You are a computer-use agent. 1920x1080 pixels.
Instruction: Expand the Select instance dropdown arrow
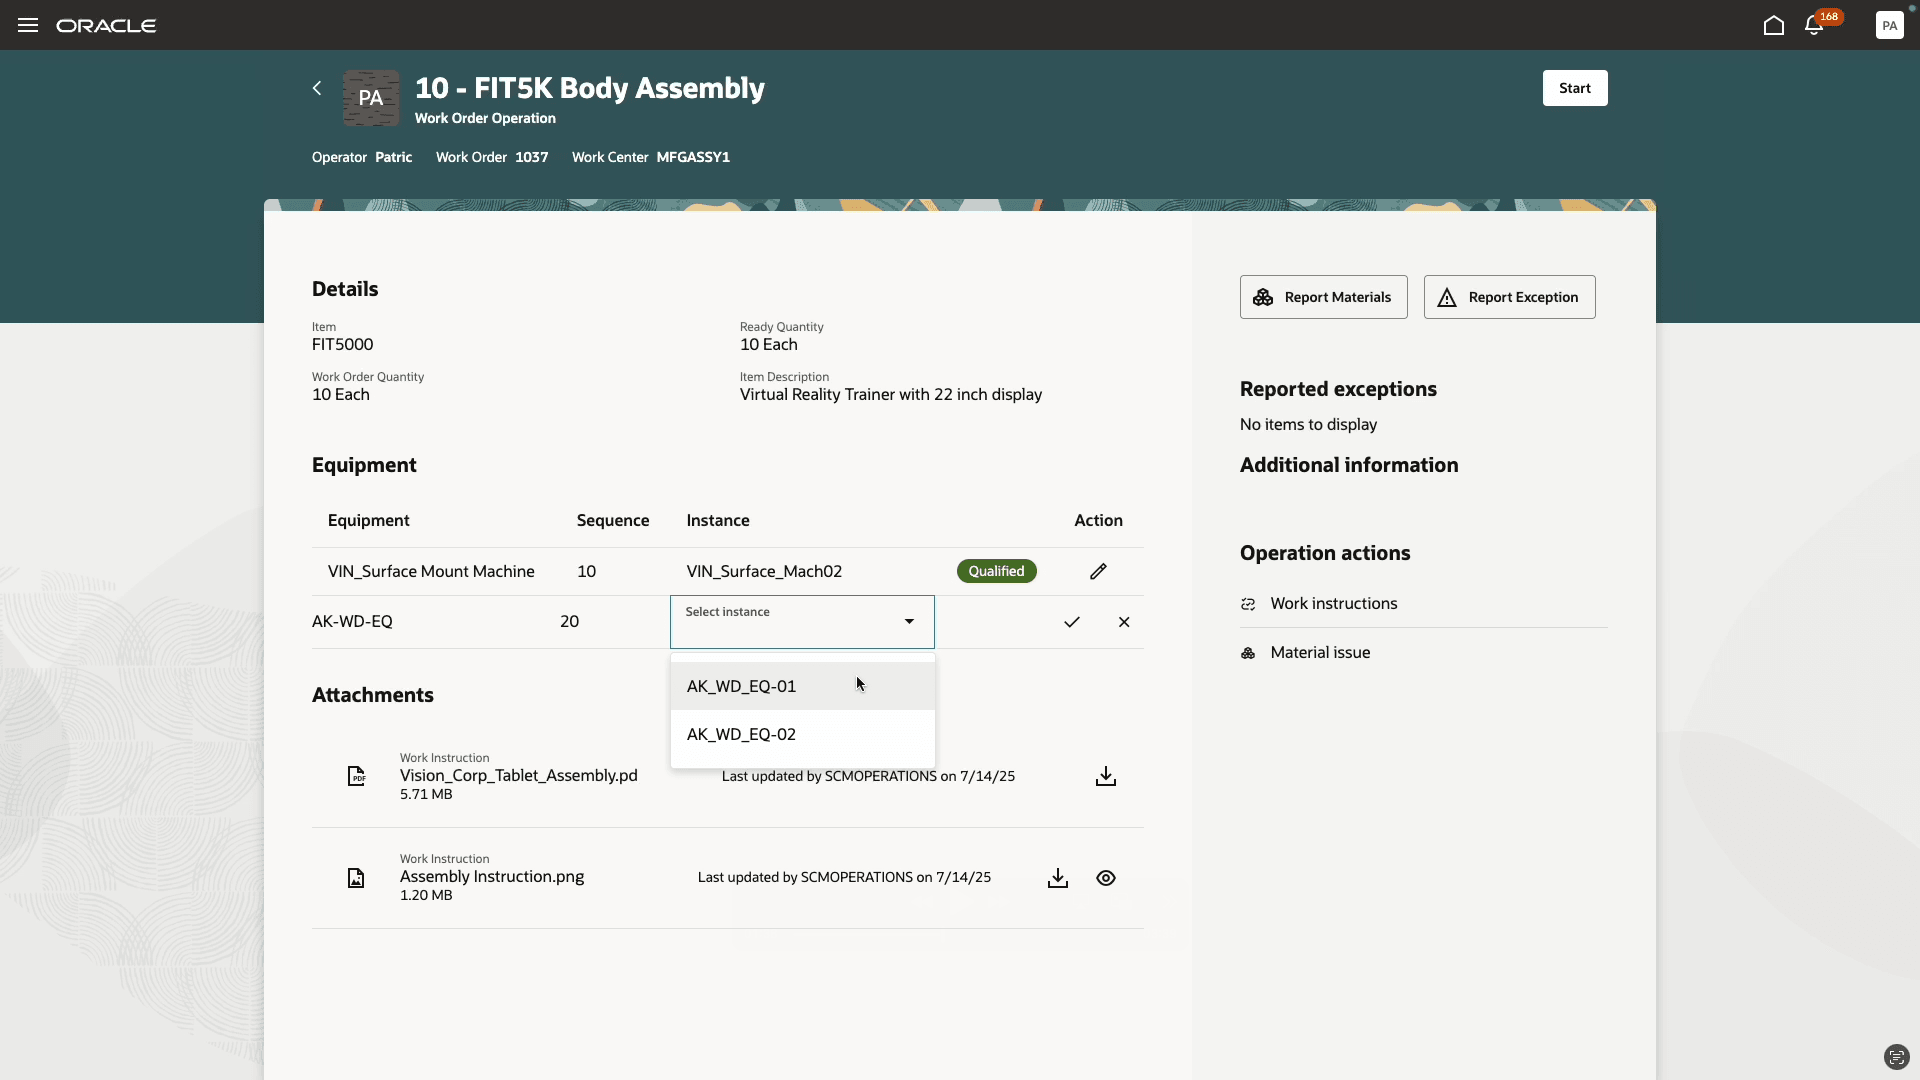(x=909, y=622)
